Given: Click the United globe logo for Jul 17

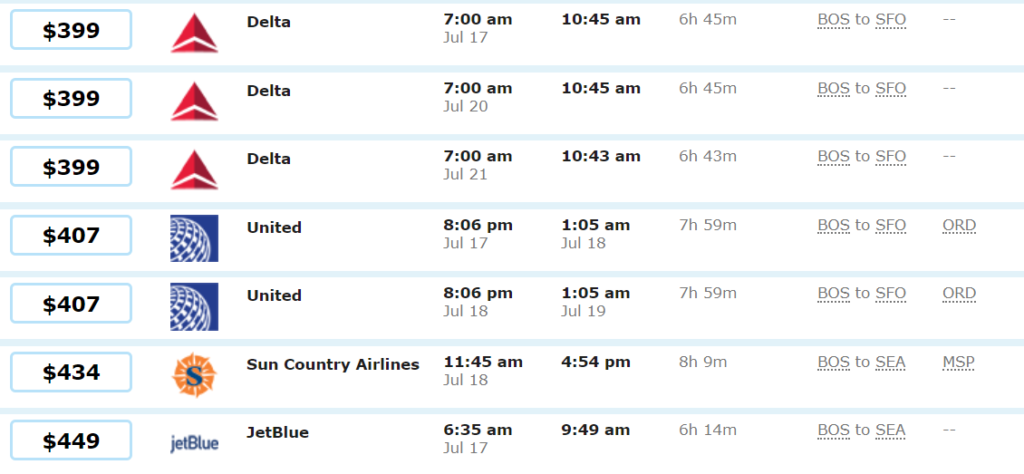Looking at the screenshot, I should click(x=195, y=238).
